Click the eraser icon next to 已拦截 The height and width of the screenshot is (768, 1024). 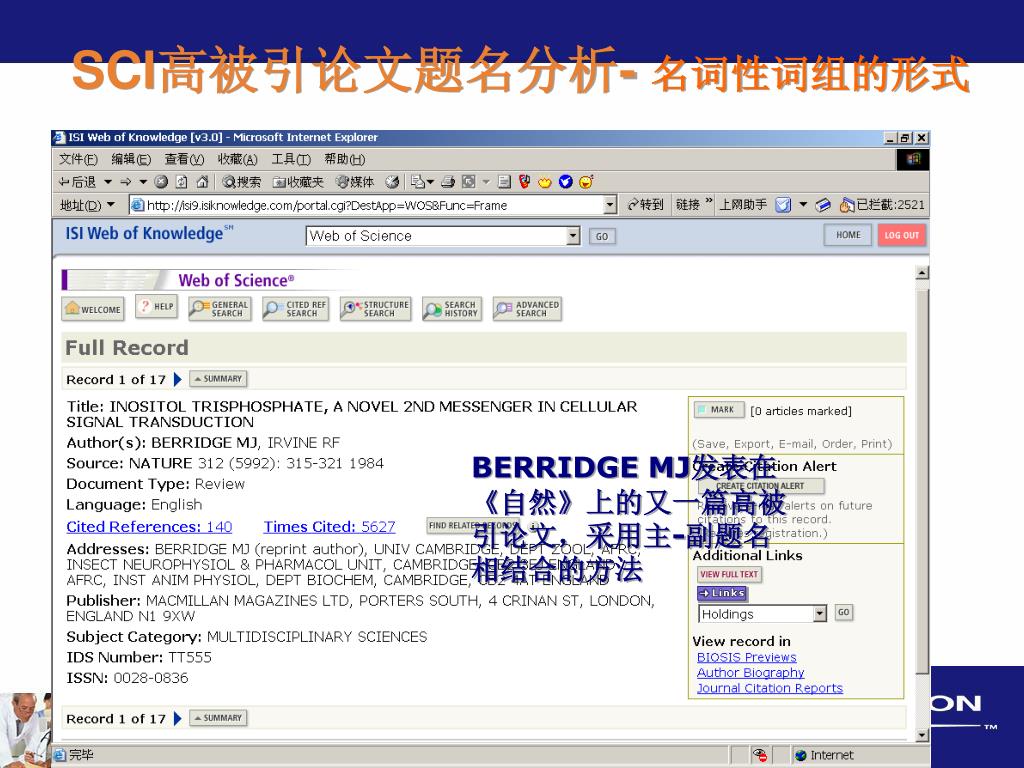tap(824, 205)
